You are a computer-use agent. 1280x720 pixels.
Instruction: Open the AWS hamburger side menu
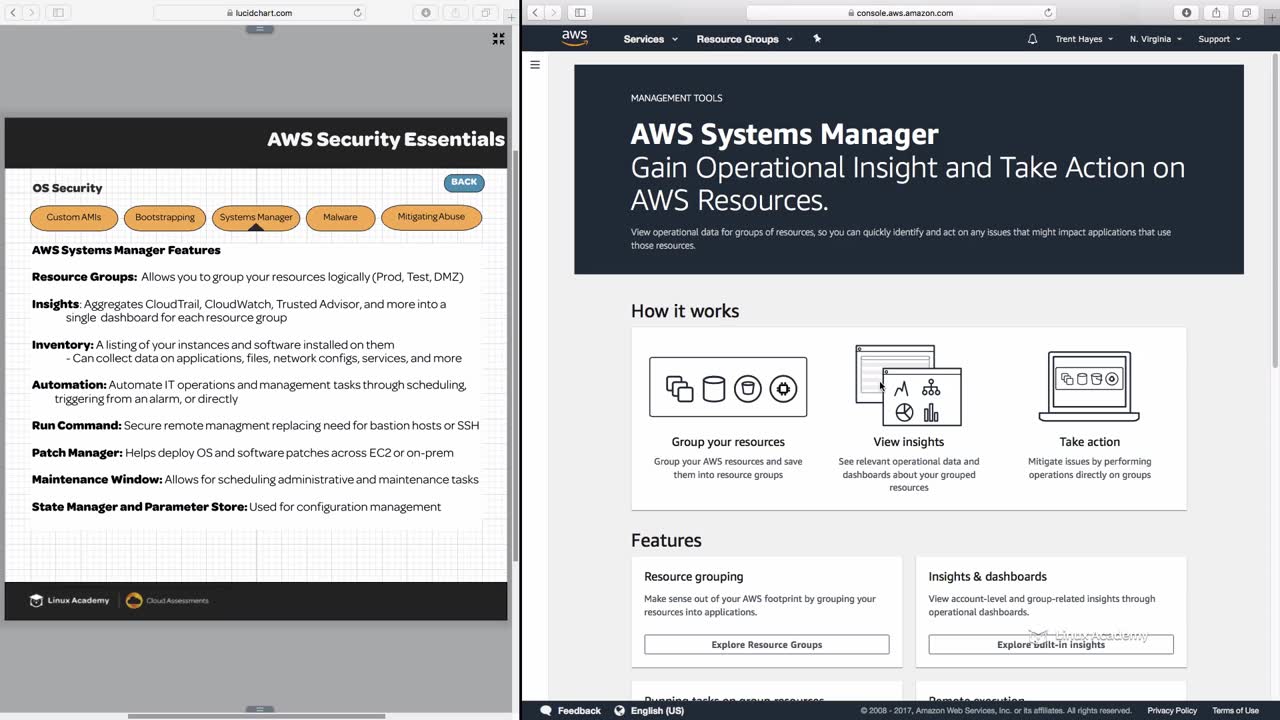coord(535,65)
